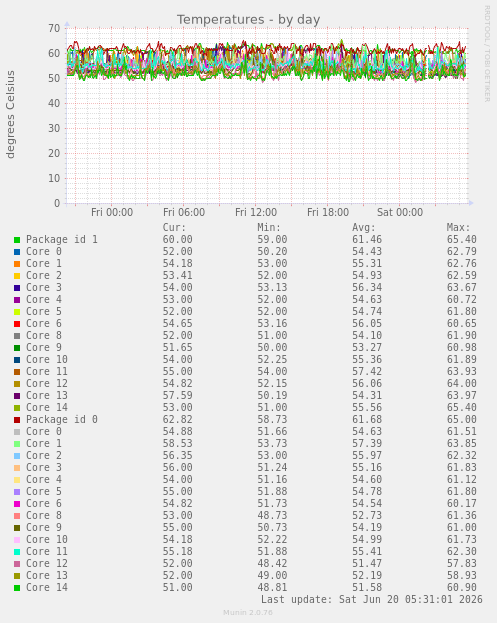Click the current value 54.88 in a Core 0 row

coord(178,431)
